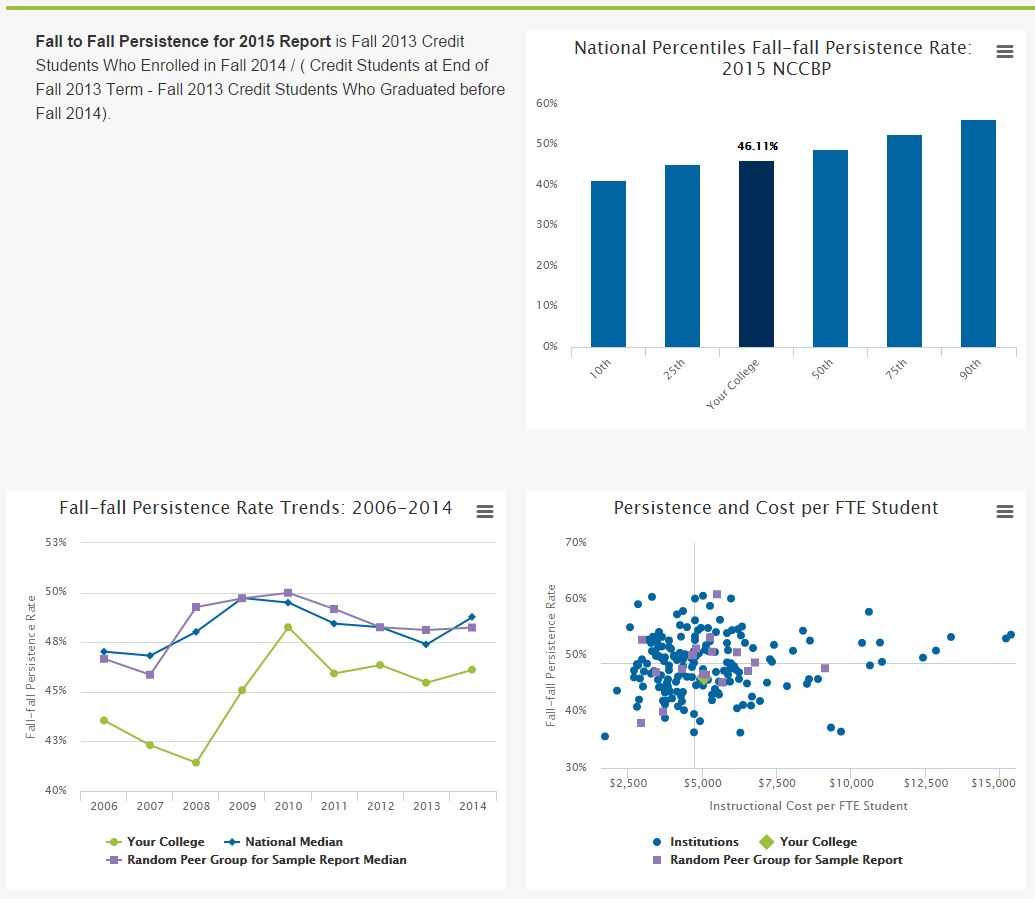The height and width of the screenshot is (899, 1035).
Task: Click the 'Instructional Cost per FTE Student' axis label
Action: tap(808, 805)
